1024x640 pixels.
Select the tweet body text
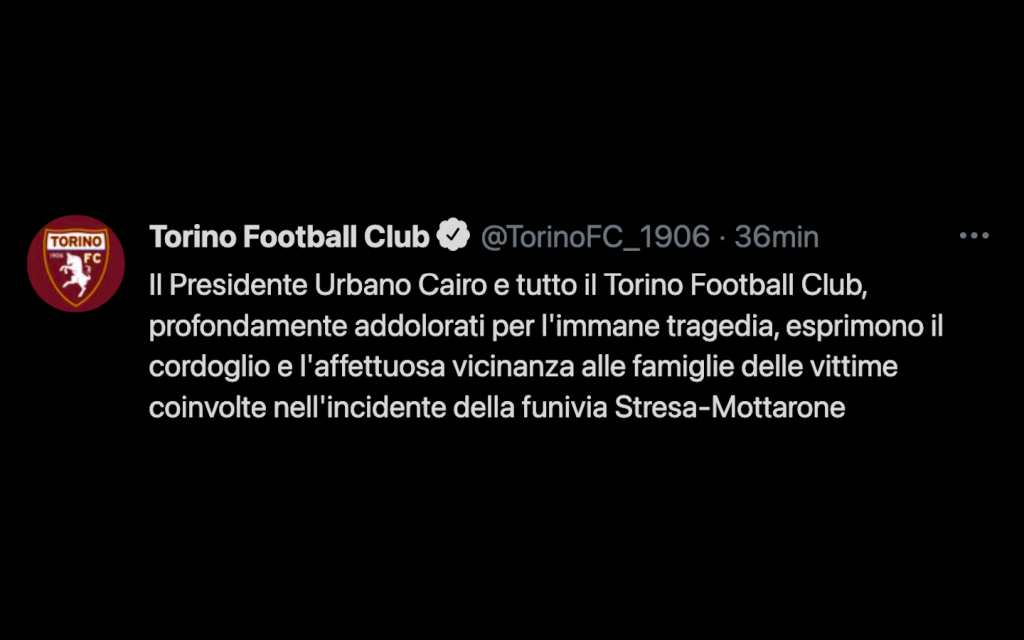coord(520,345)
